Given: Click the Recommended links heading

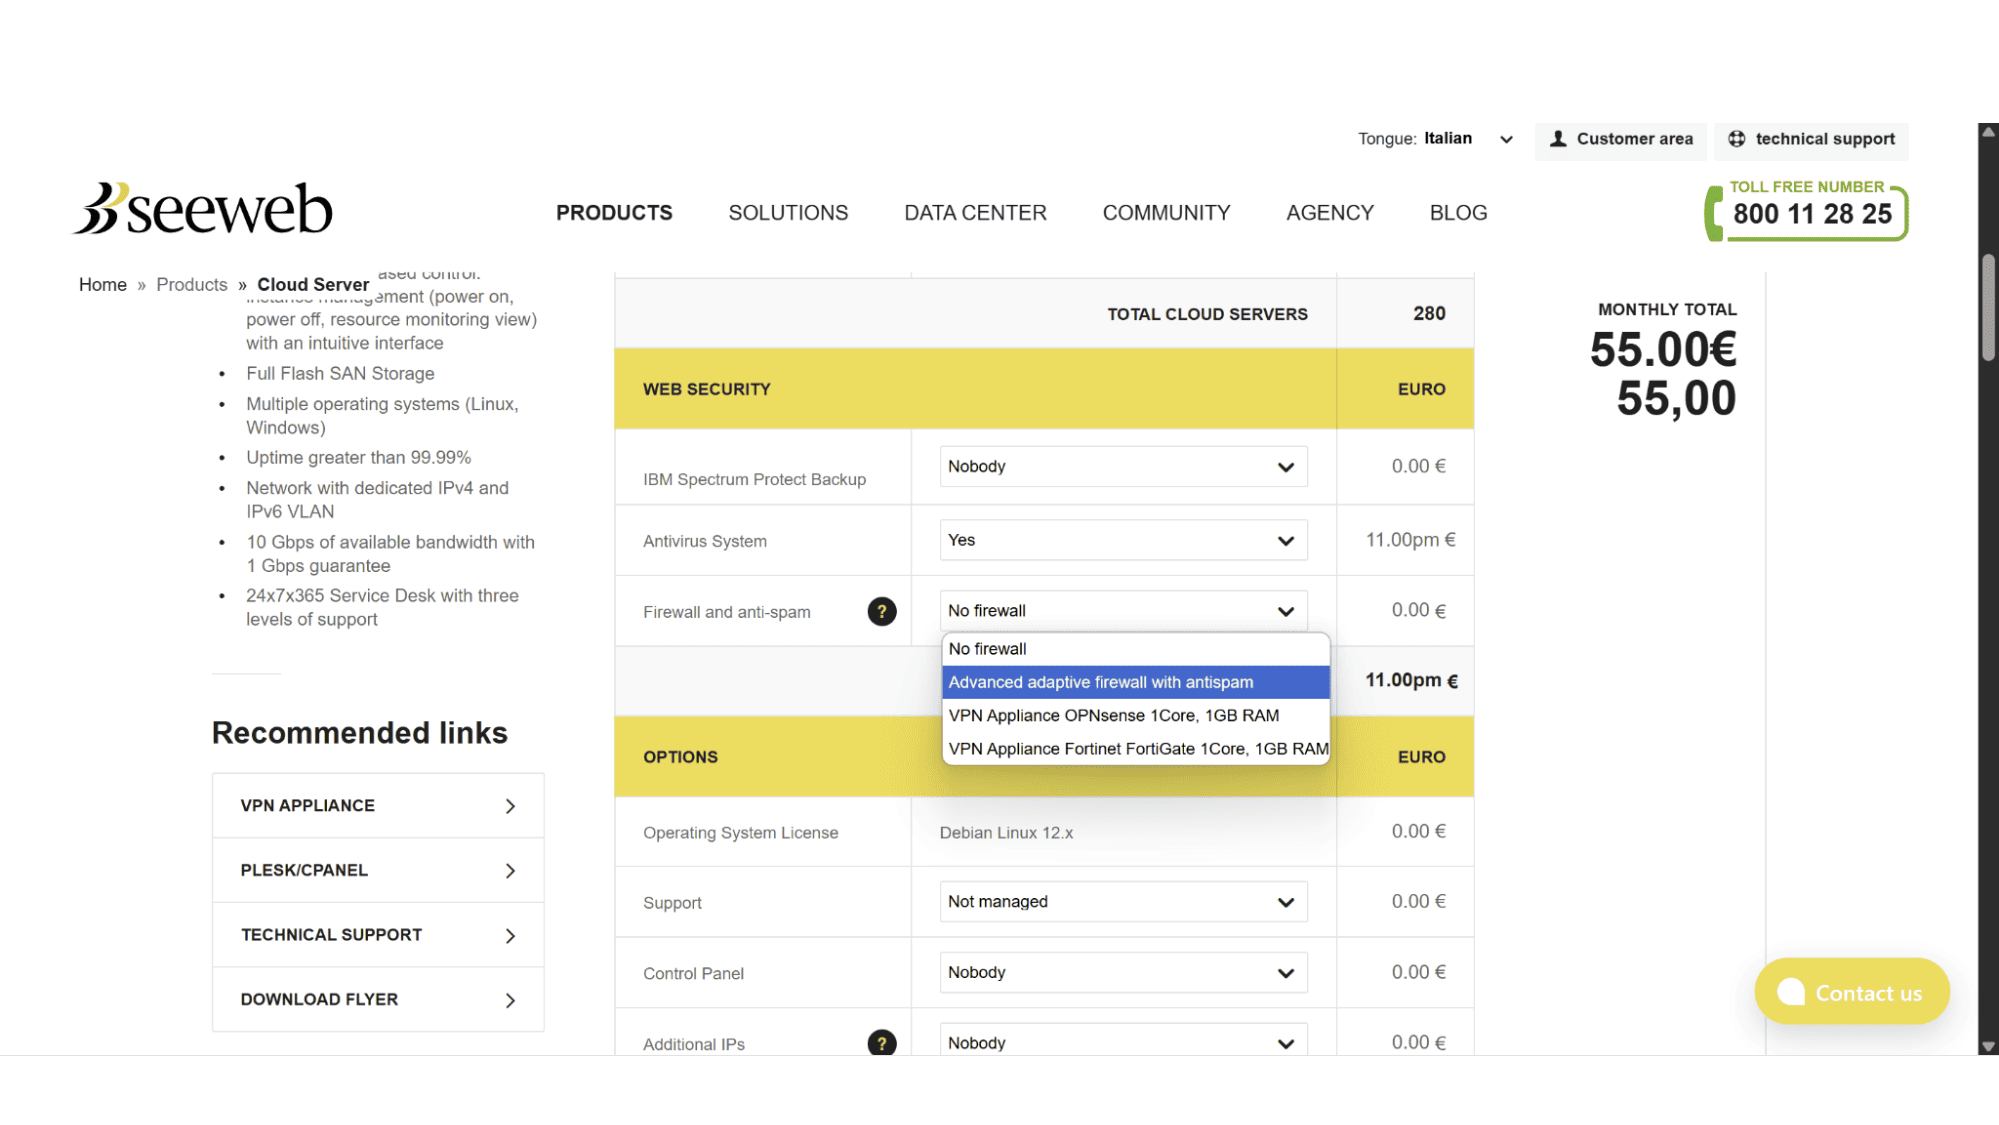Looking at the screenshot, I should coord(360,733).
